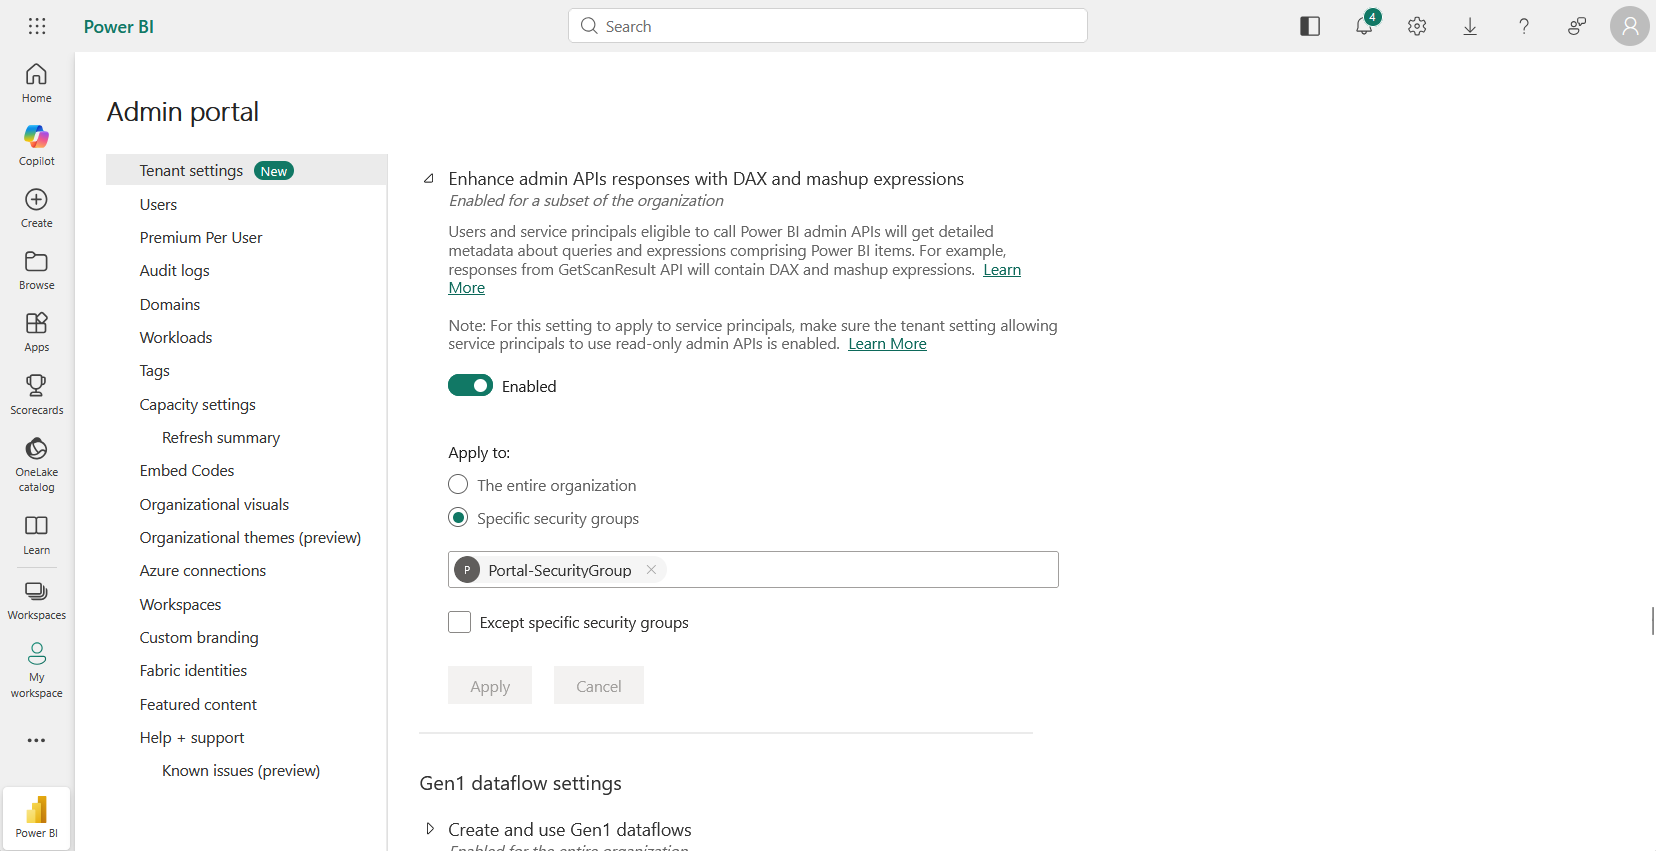Click the "Apply to:" label
Image resolution: width=1656 pixels, height=851 pixels.
pos(479,452)
